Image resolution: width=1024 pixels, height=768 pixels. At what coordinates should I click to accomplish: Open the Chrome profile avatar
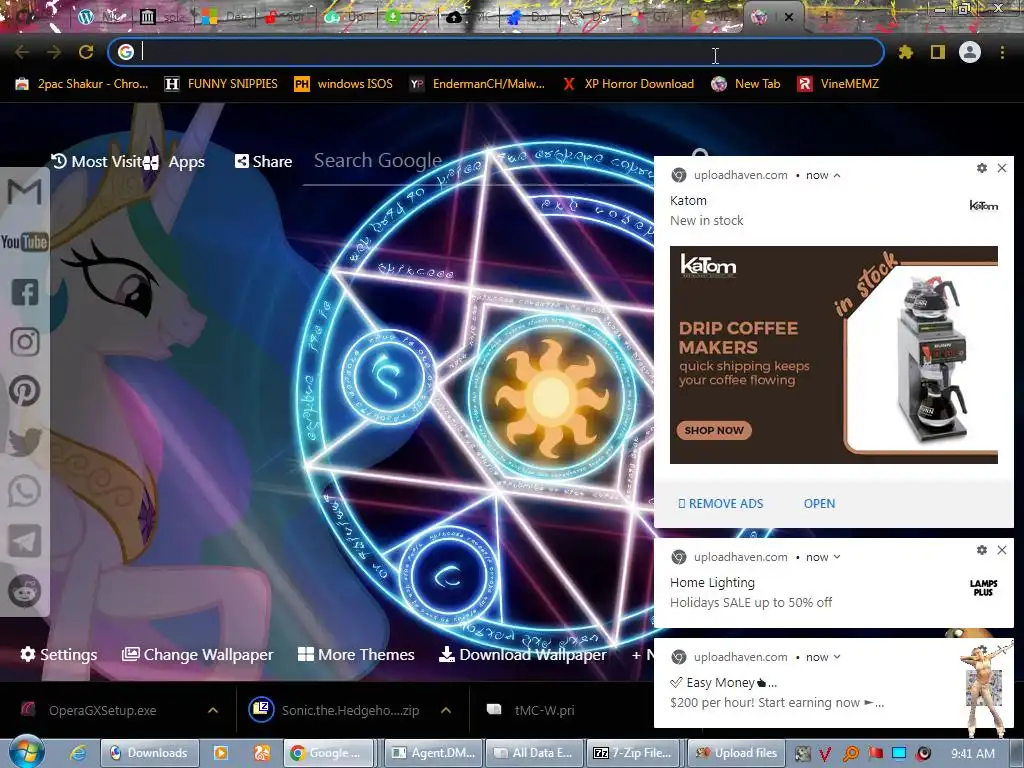[x=970, y=52]
